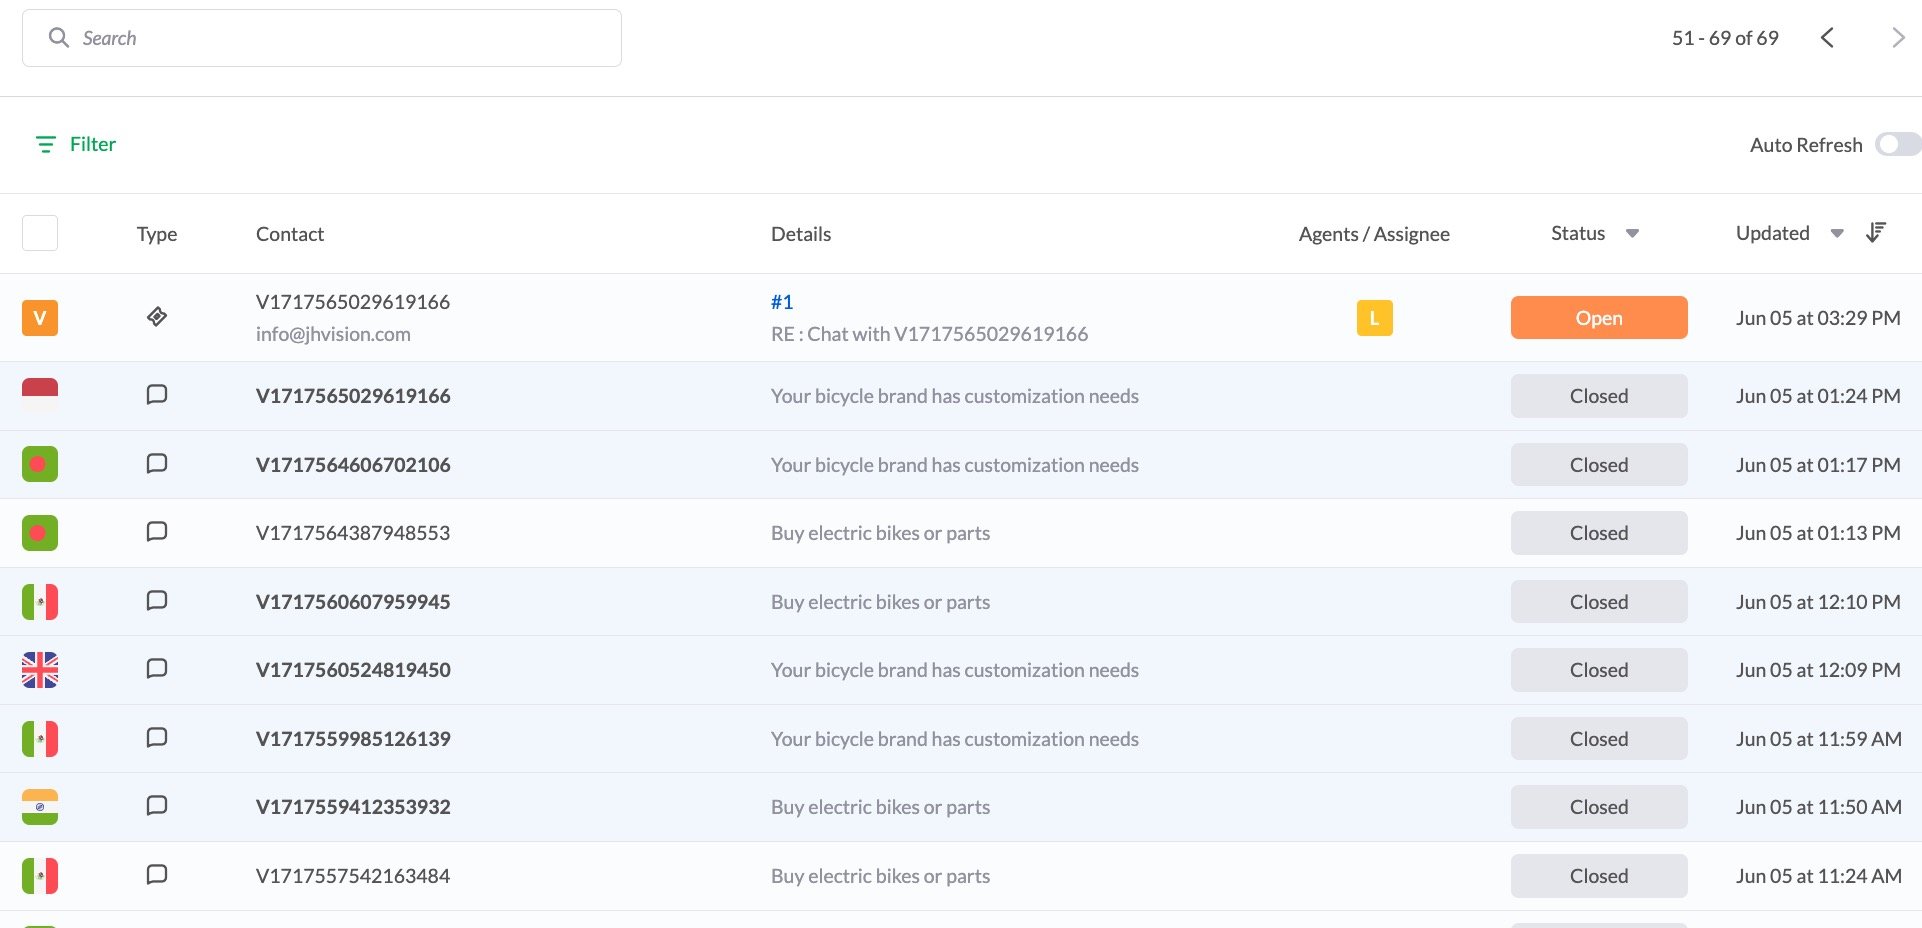This screenshot has height=928, width=1922.
Task: Focus the Search input field
Action: click(322, 38)
